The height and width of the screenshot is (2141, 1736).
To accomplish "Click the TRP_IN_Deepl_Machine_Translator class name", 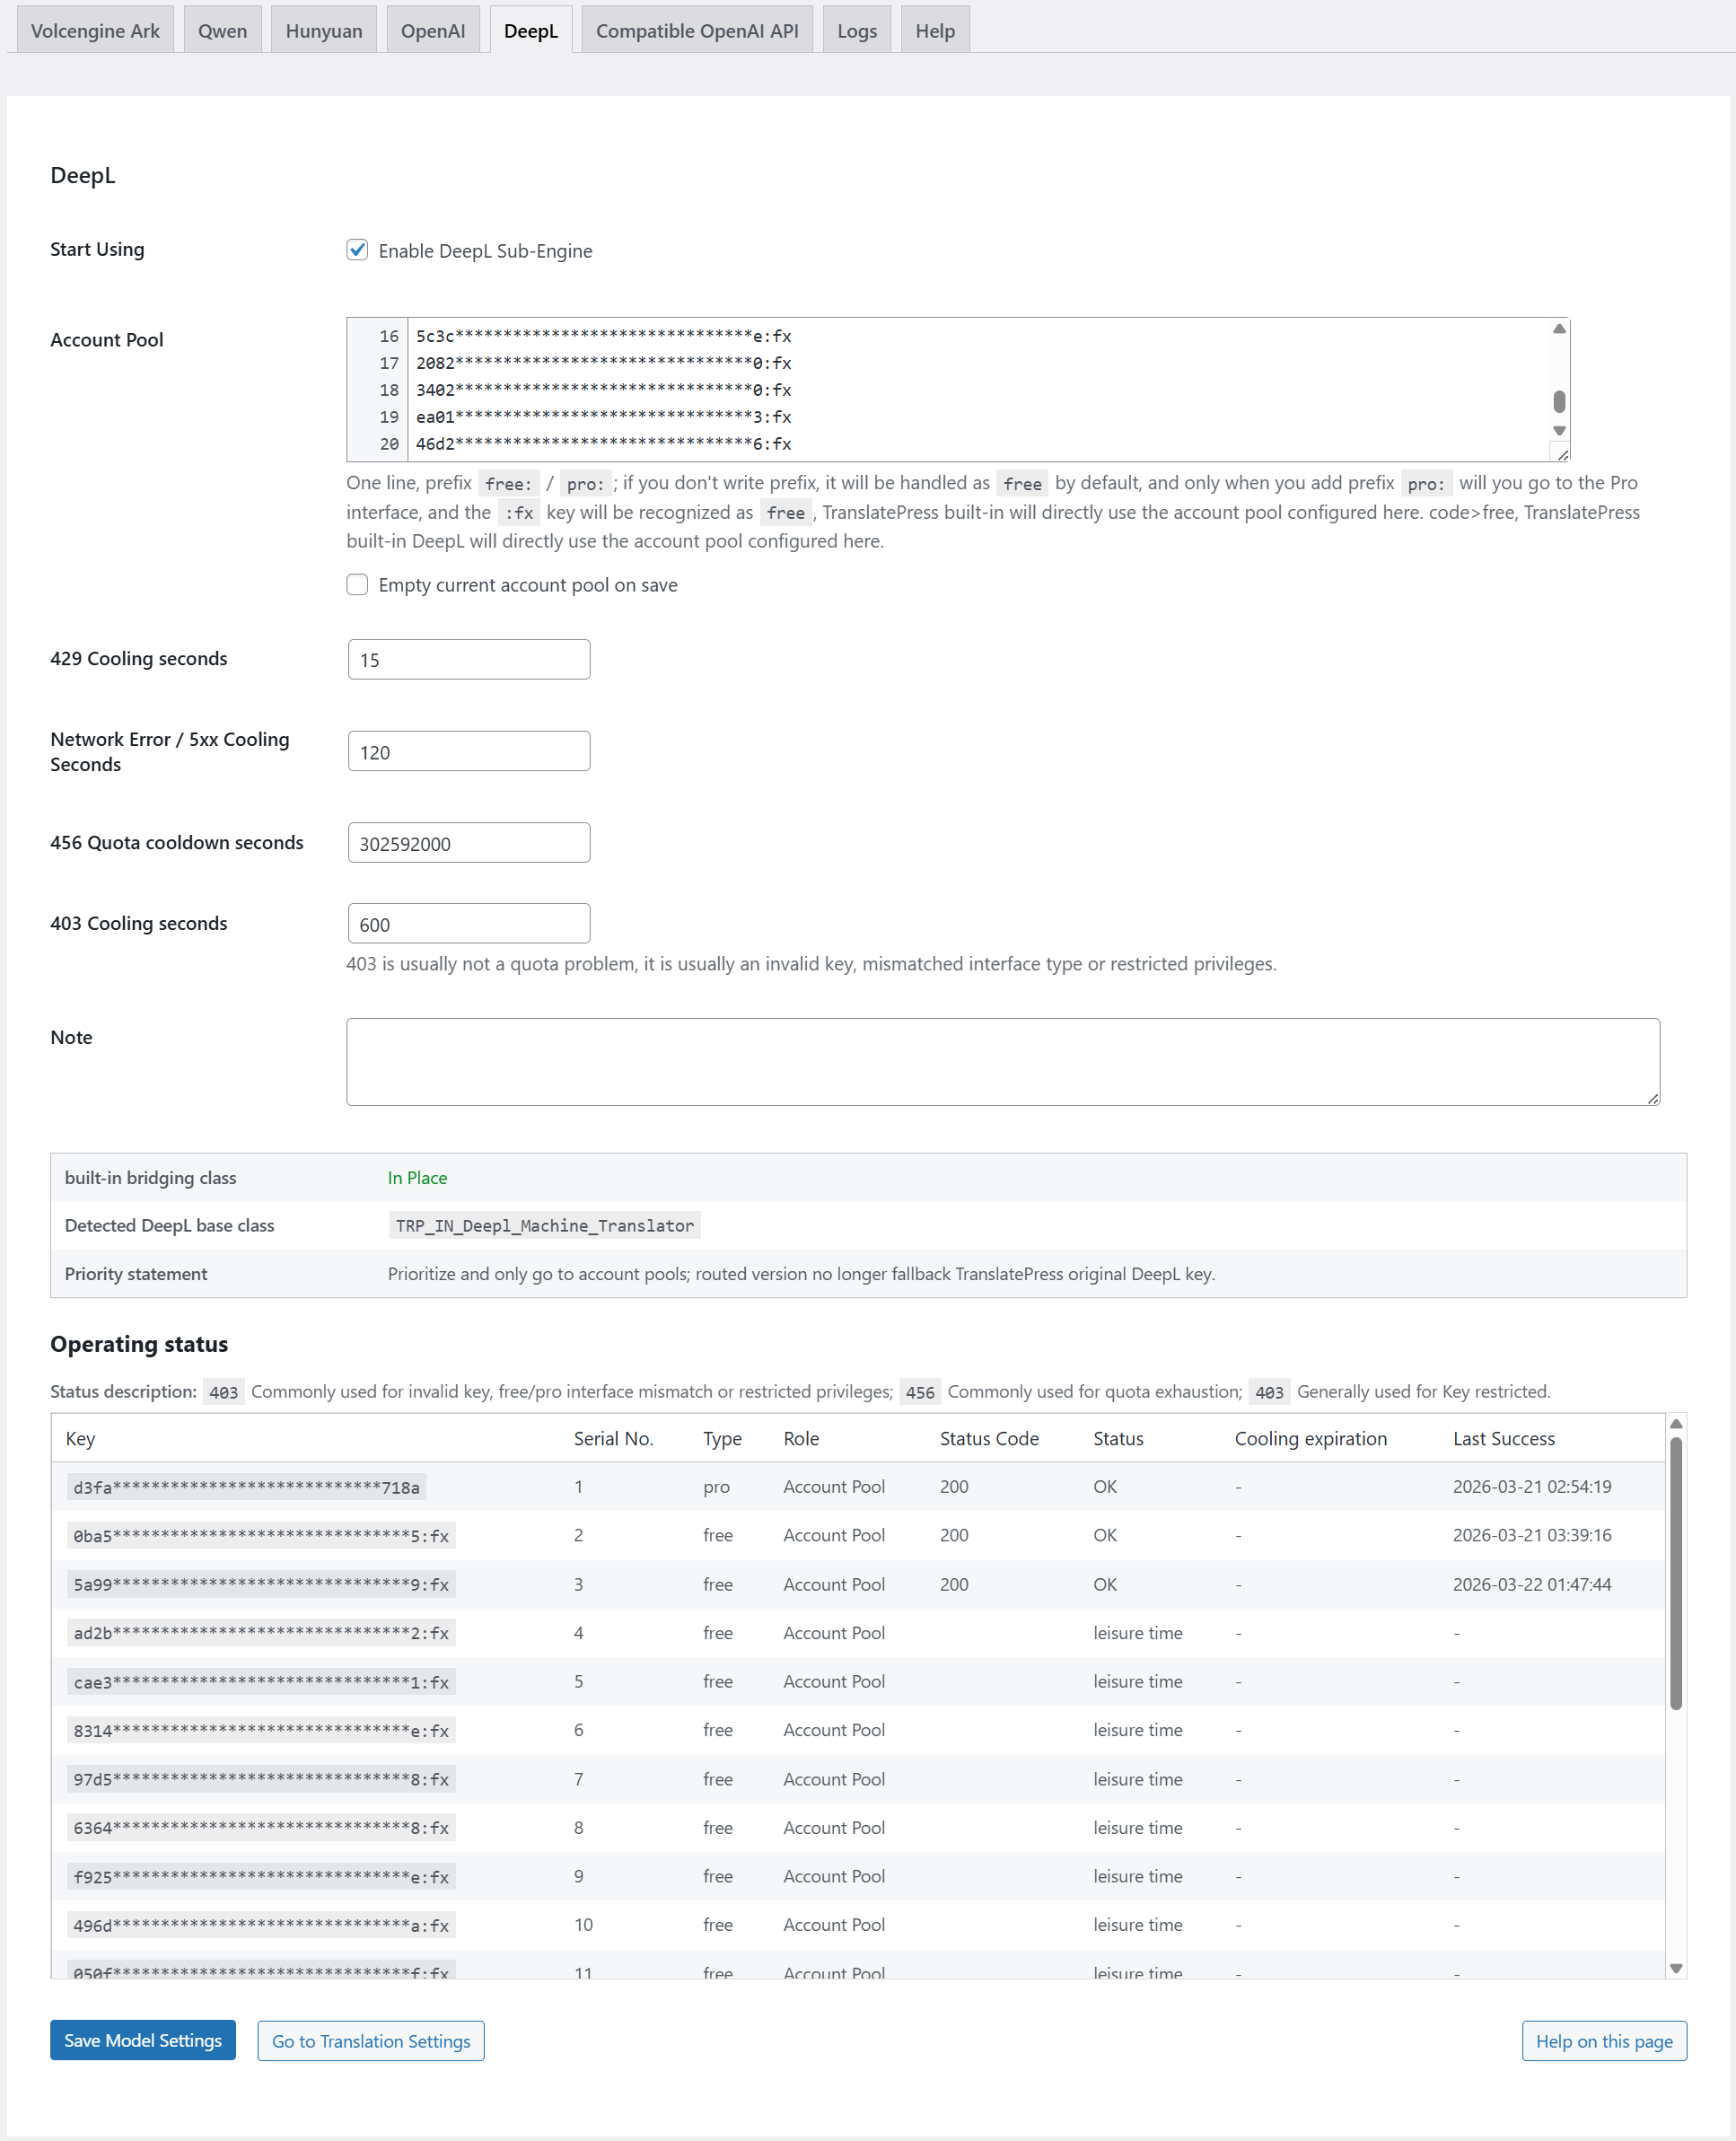I will point(545,1226).
